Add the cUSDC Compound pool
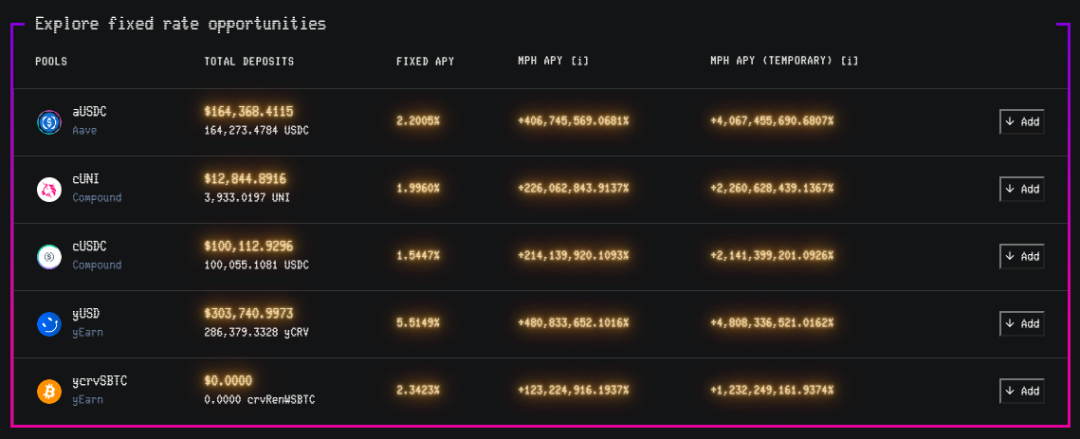 pos(1021,256)
